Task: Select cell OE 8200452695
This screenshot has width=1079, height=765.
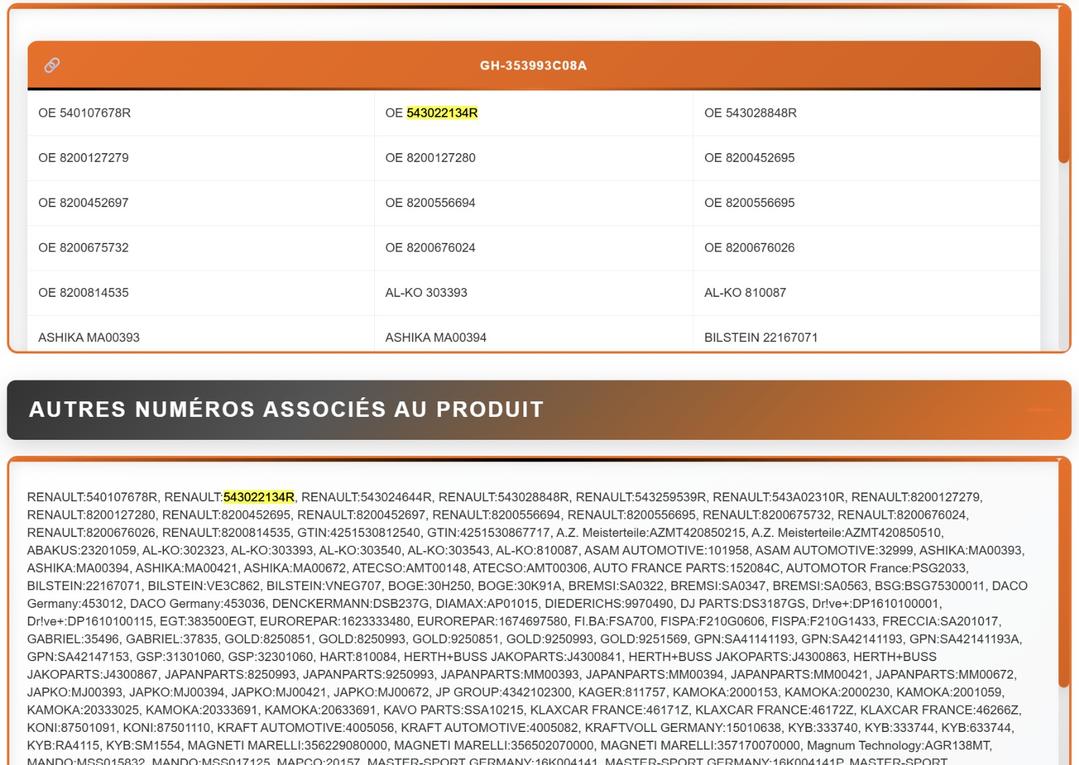Action: (x=866, y=158)
